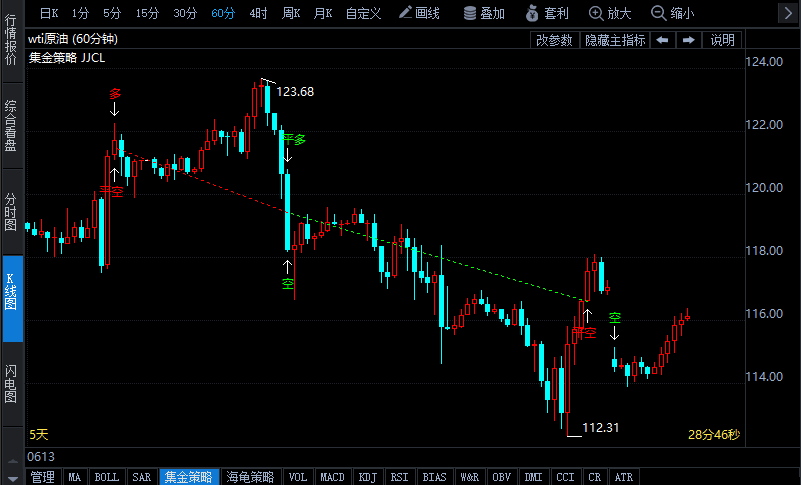Viewport: 801px width, 485px height.
Task: Expand toolbar with right chevron arrow
Action: click(788, 13)
